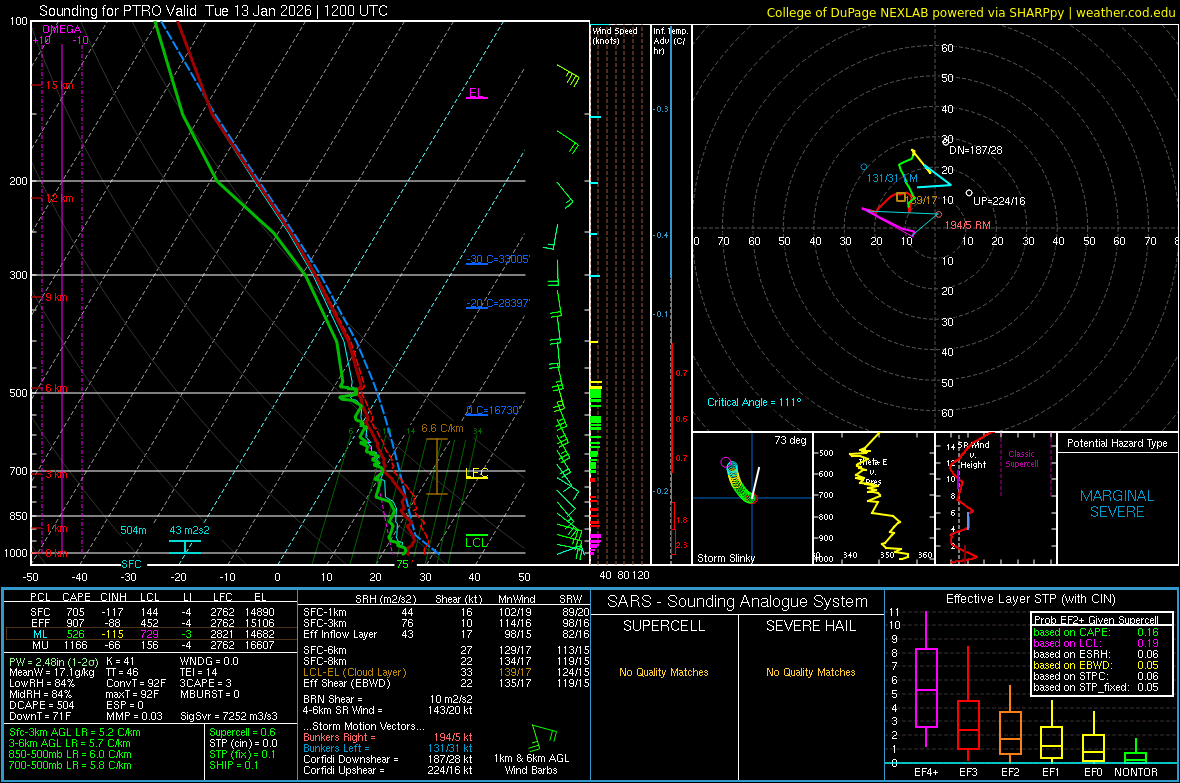Click the 'Eff Inflow Layer' row label
The width and height of the screenshot is (1180, 783).
point(340,634)
